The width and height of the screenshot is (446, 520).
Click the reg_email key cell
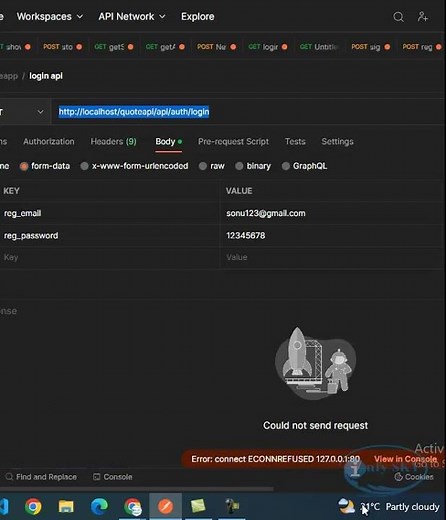[110, 213]
